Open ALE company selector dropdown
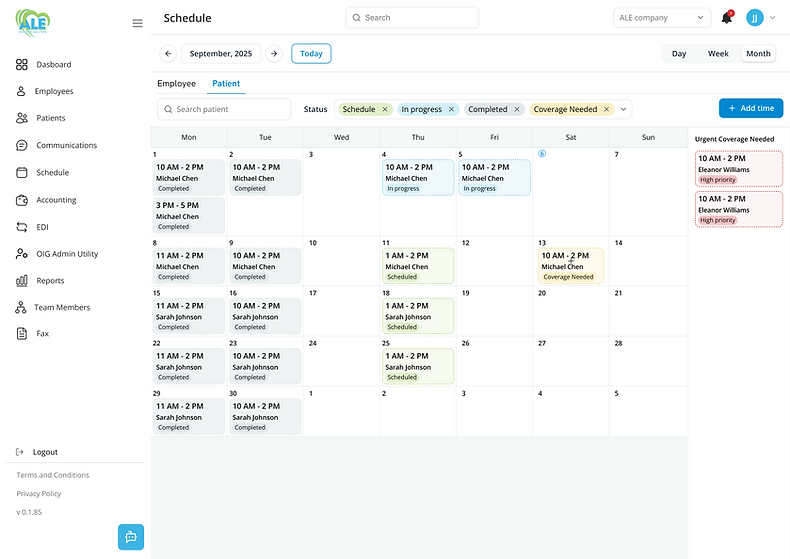The width and height of the screenshot is (790, 559). pyautogui.click(x=662, y=18)
